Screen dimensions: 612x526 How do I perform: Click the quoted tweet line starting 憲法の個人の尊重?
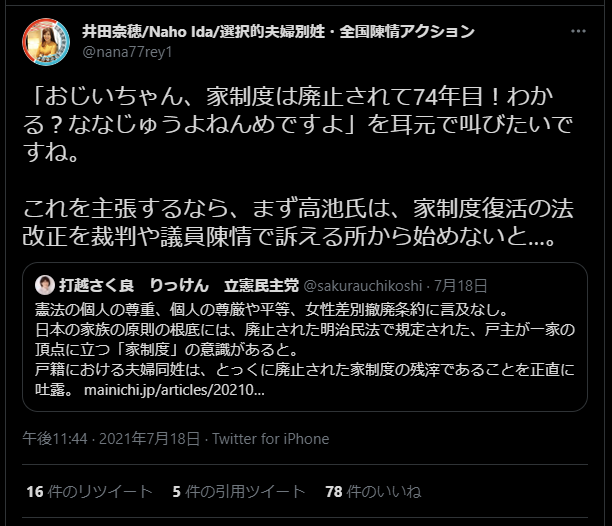(272, 309)
